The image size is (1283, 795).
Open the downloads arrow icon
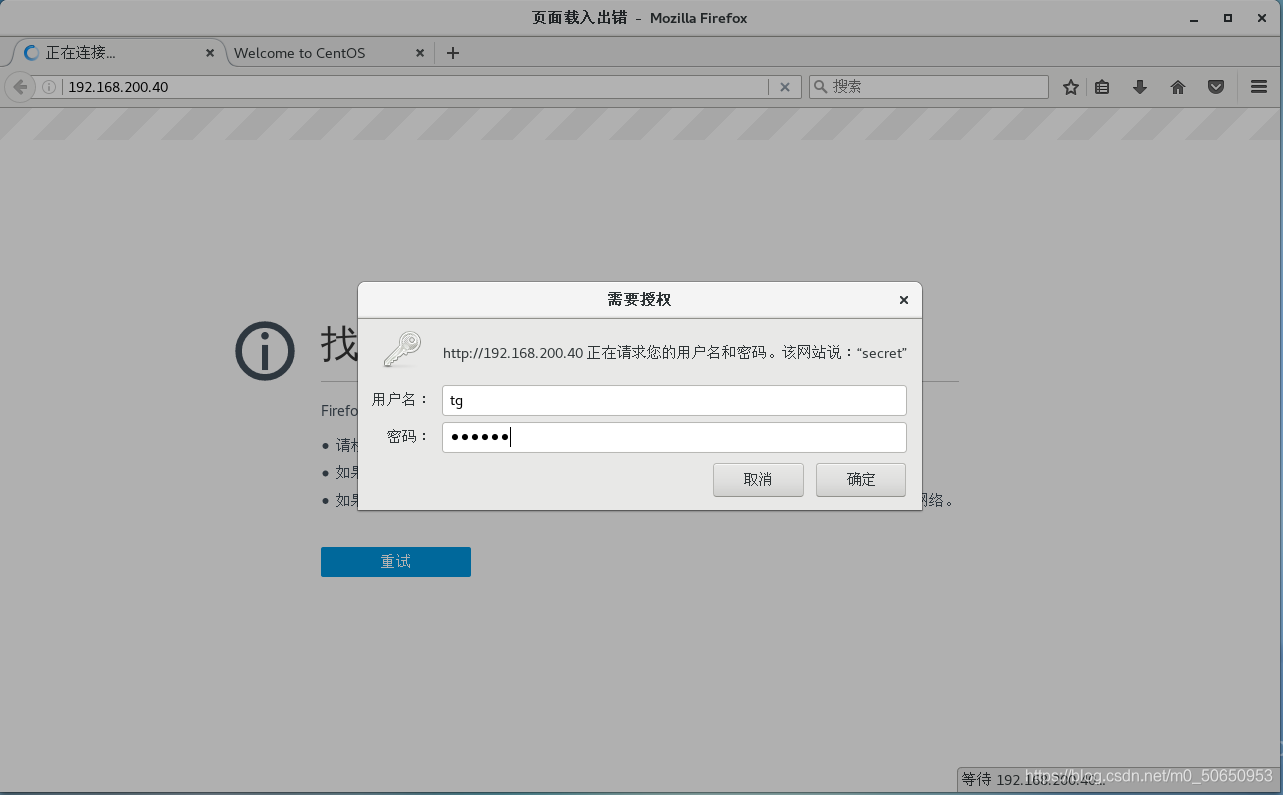1140,87
